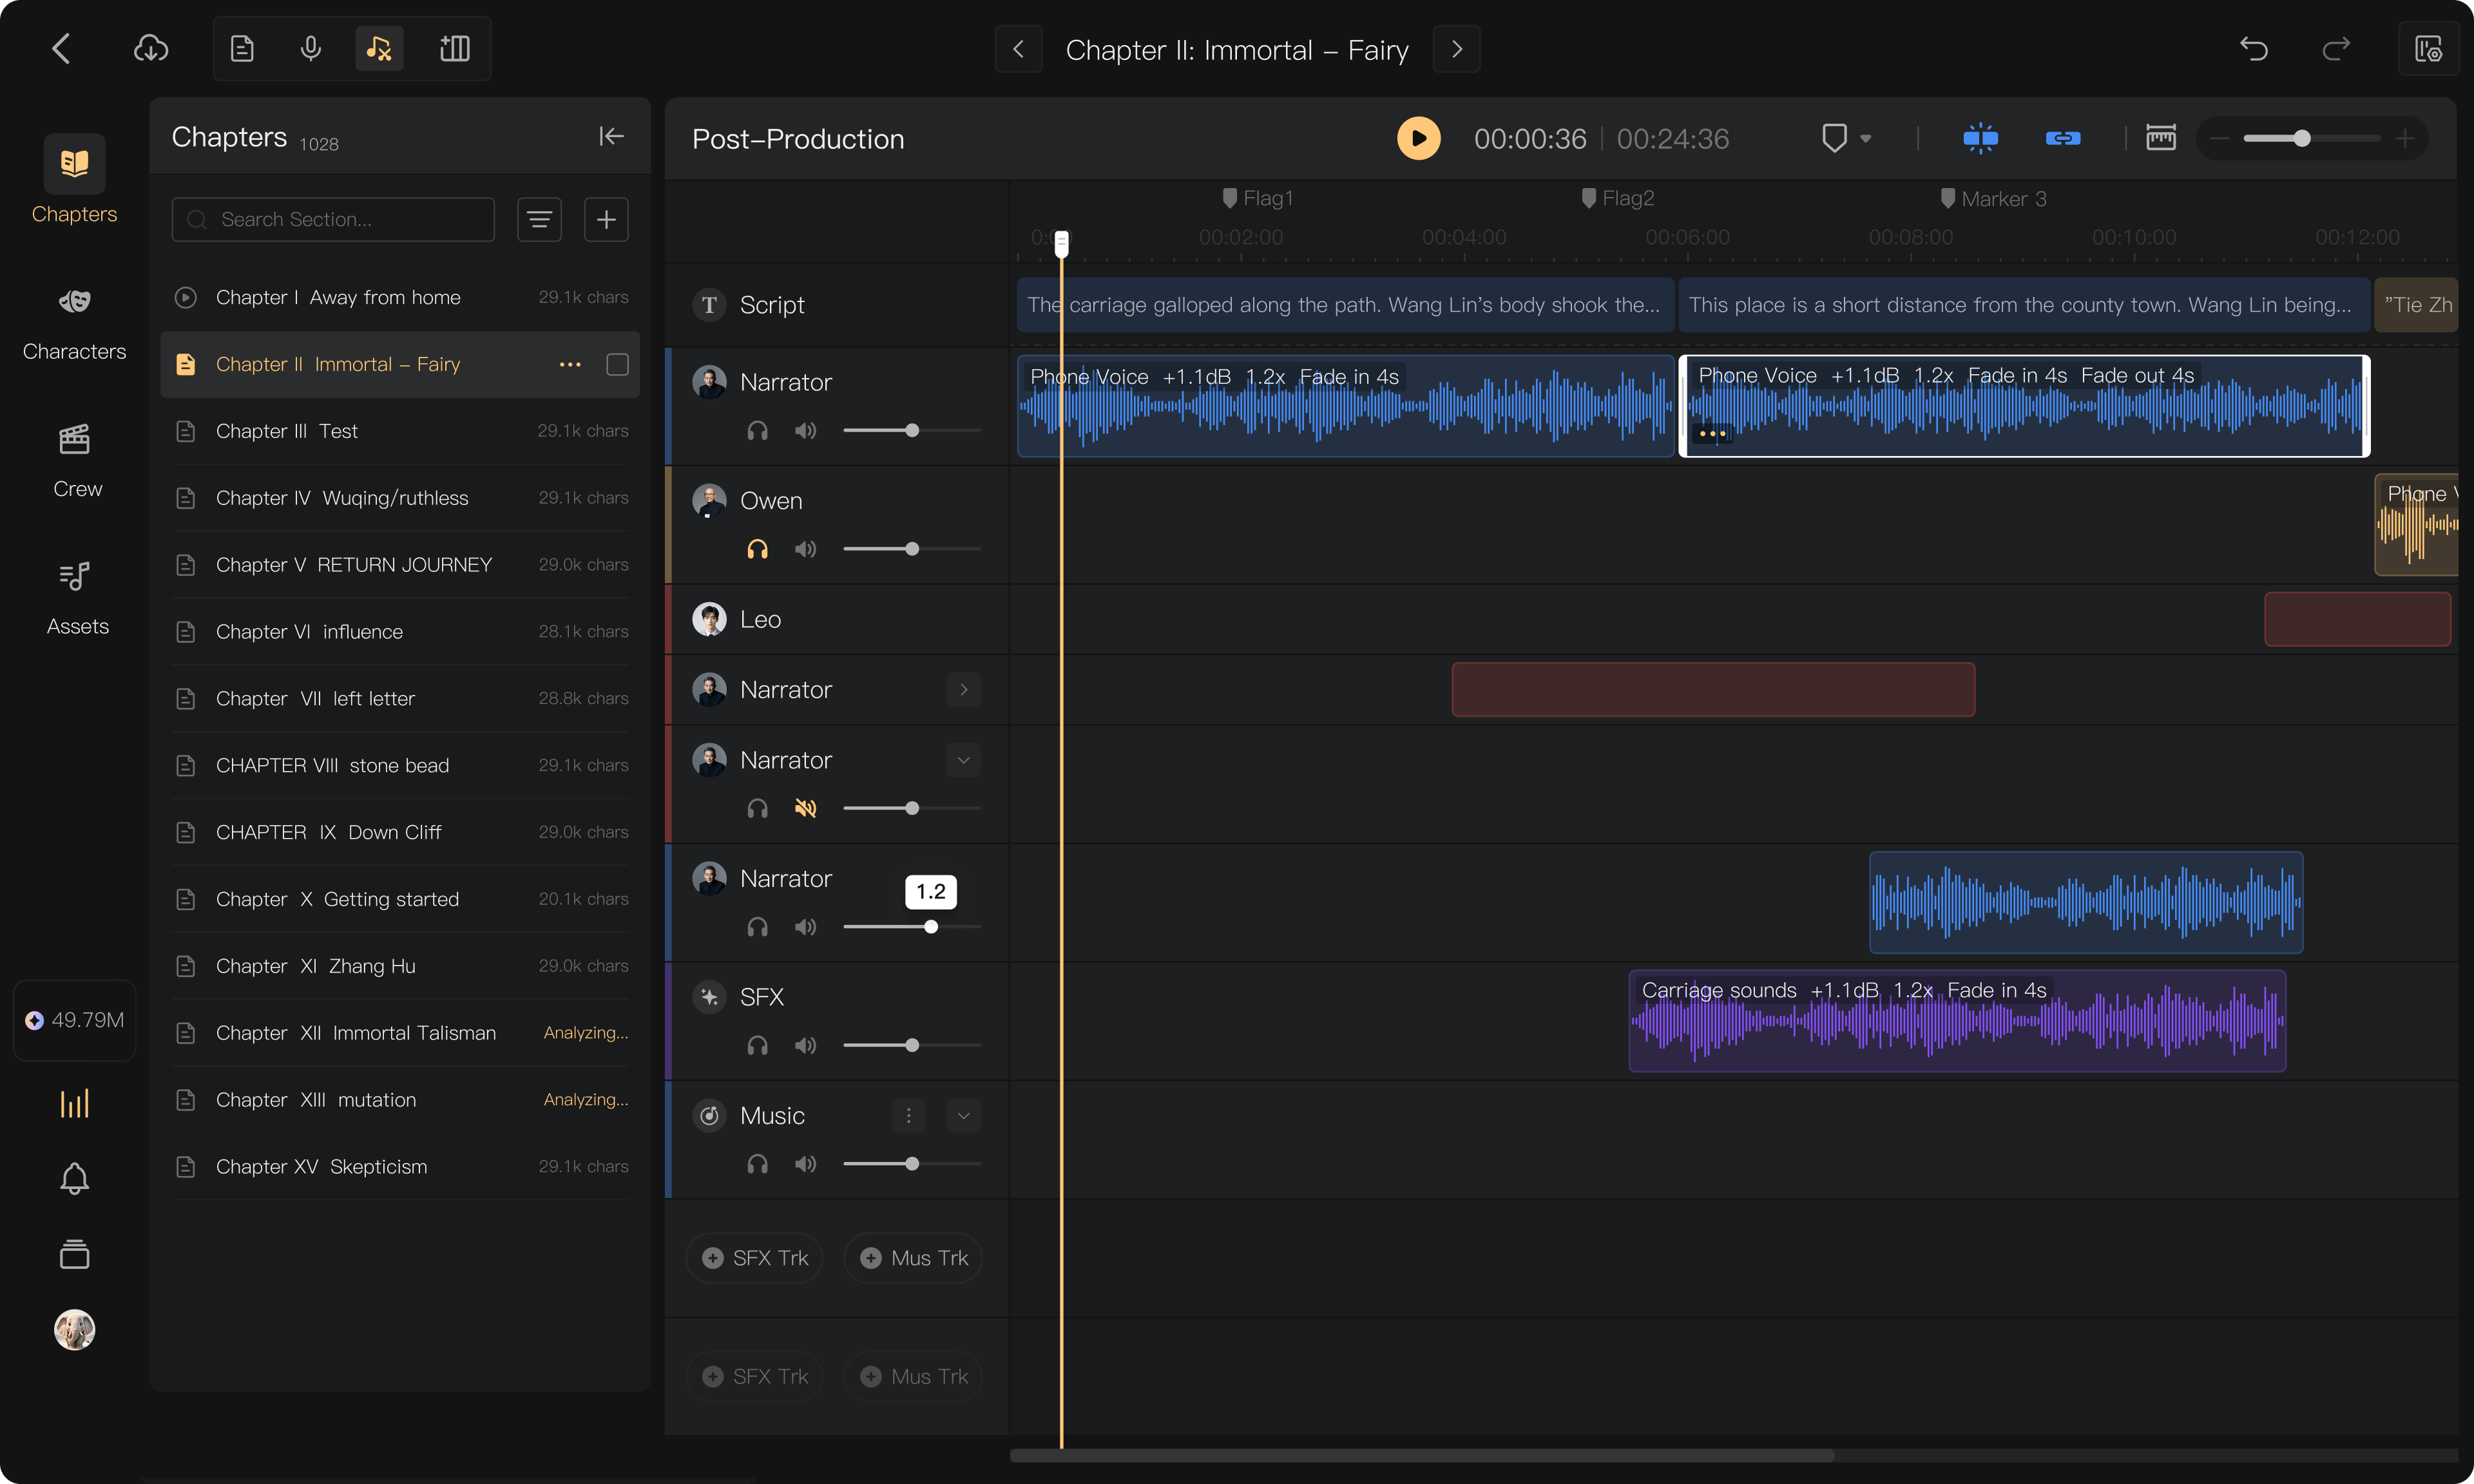
Task: Click the SFX track volume slider
Action: pos(911,1045)
